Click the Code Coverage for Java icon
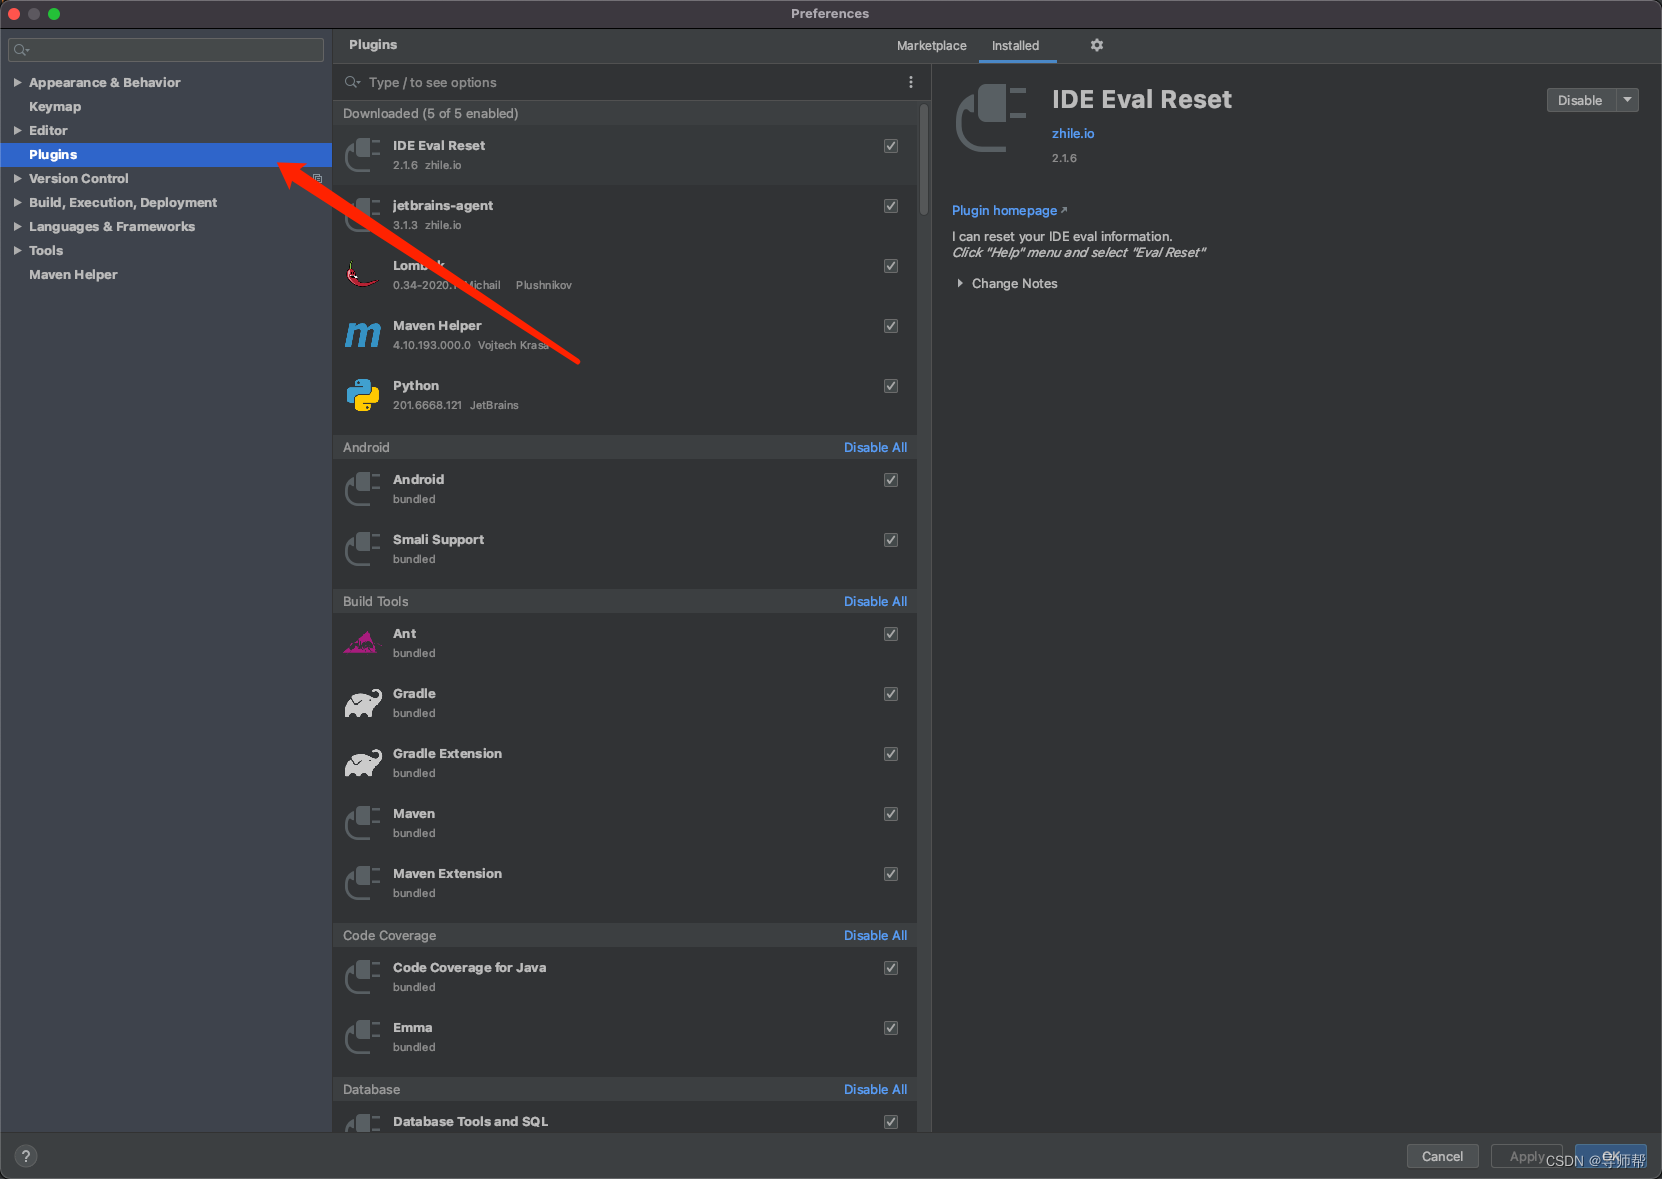Image resolution: width=1662 pixels, height=1179 pixels. coord(362,977)
